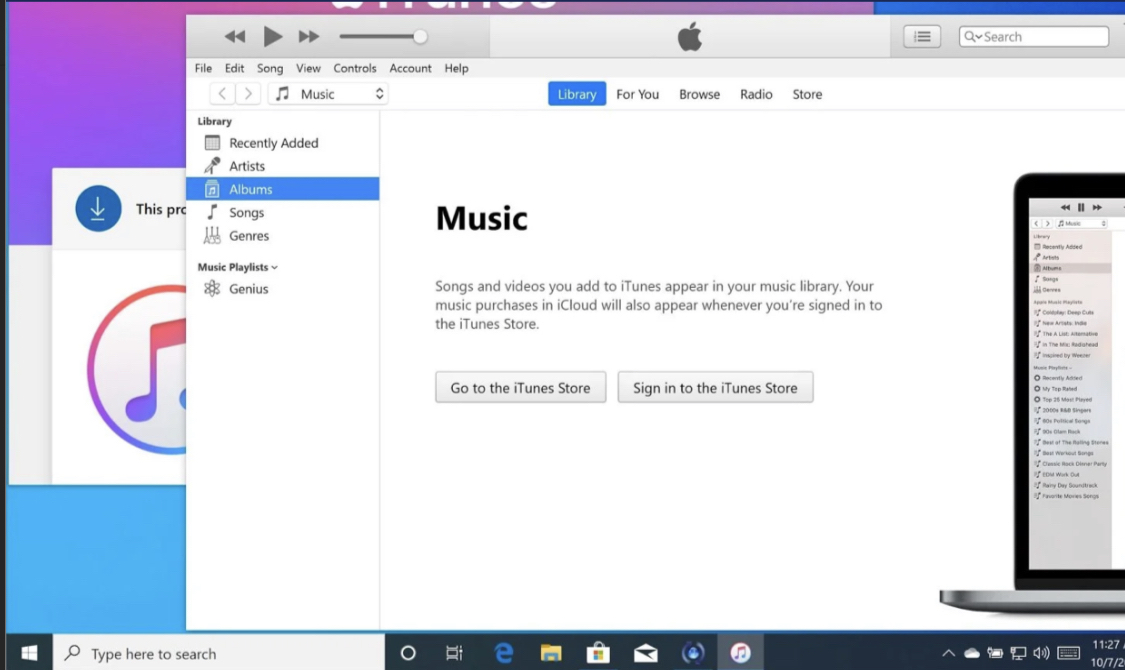Click into the iTunes Search field
1125x670 pixels.
1034,37
